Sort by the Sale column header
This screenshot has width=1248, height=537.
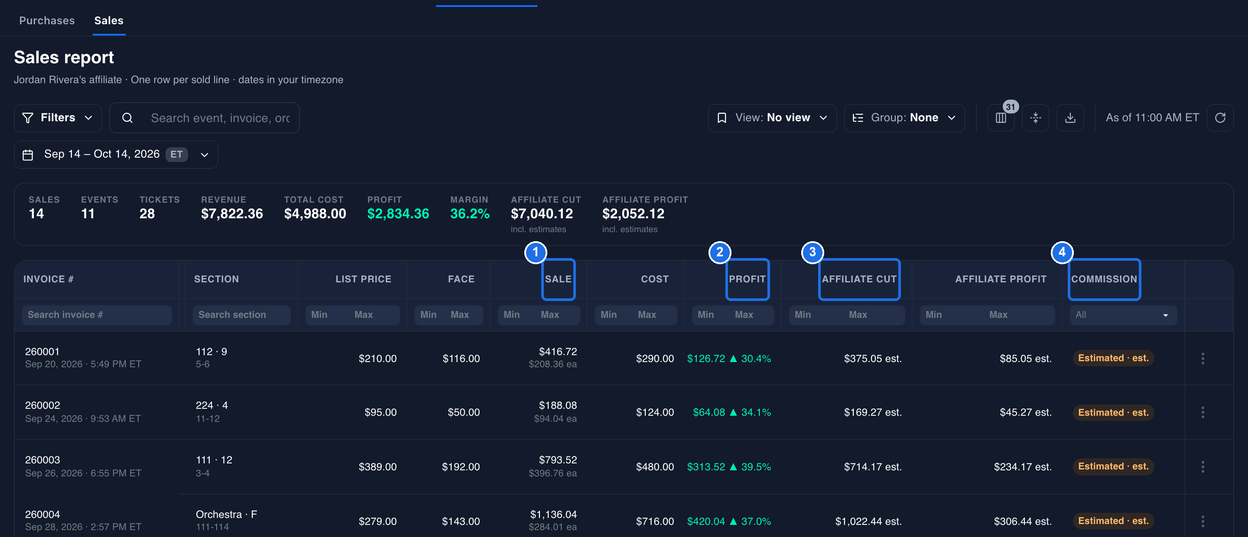point(559,279)
